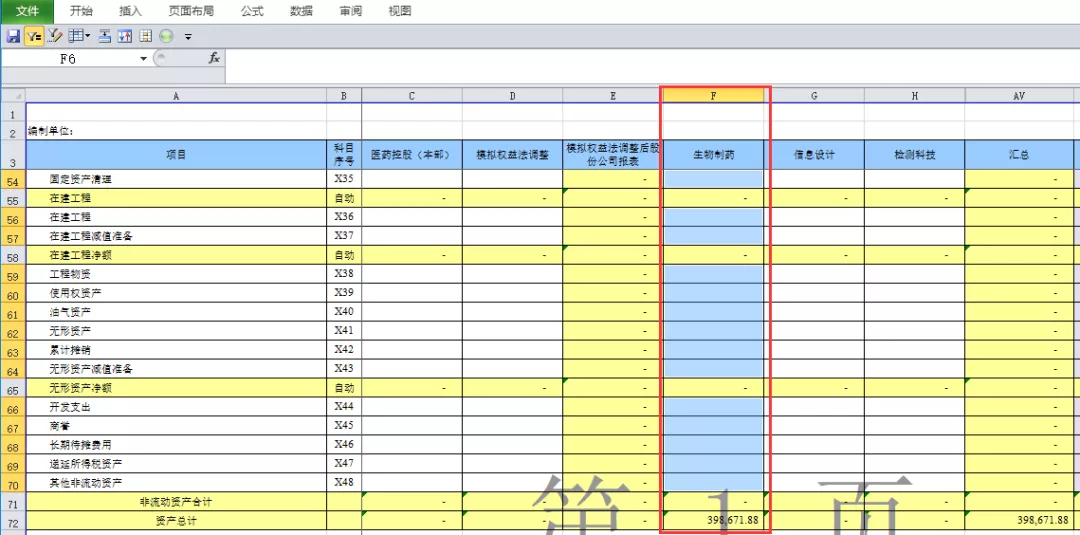Click the 递延所得税资产 cell
Viewport: 1080px width, 535px height.
coord(176,464)
